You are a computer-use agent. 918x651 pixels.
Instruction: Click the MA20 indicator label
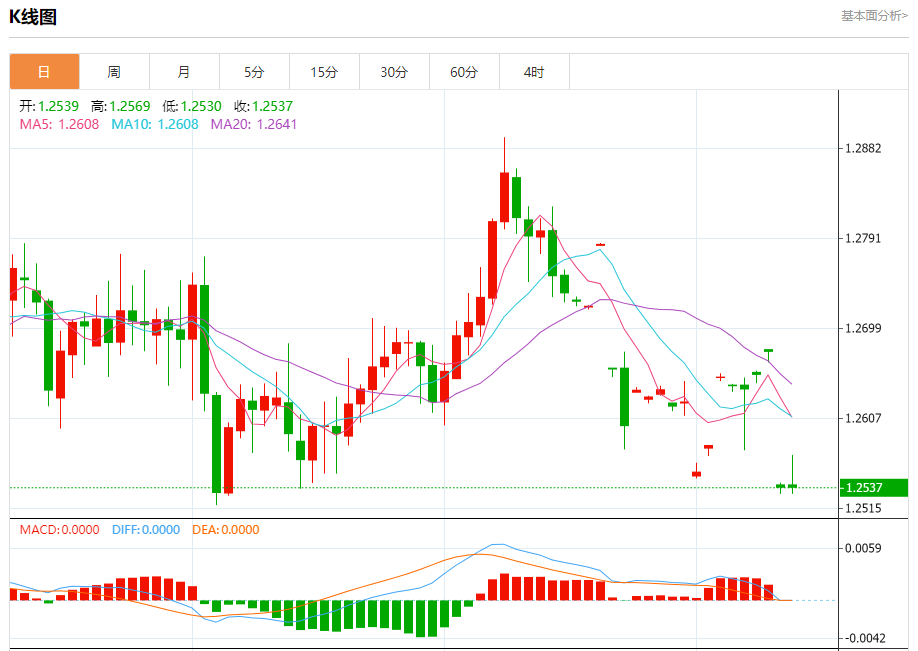[254, 124]
